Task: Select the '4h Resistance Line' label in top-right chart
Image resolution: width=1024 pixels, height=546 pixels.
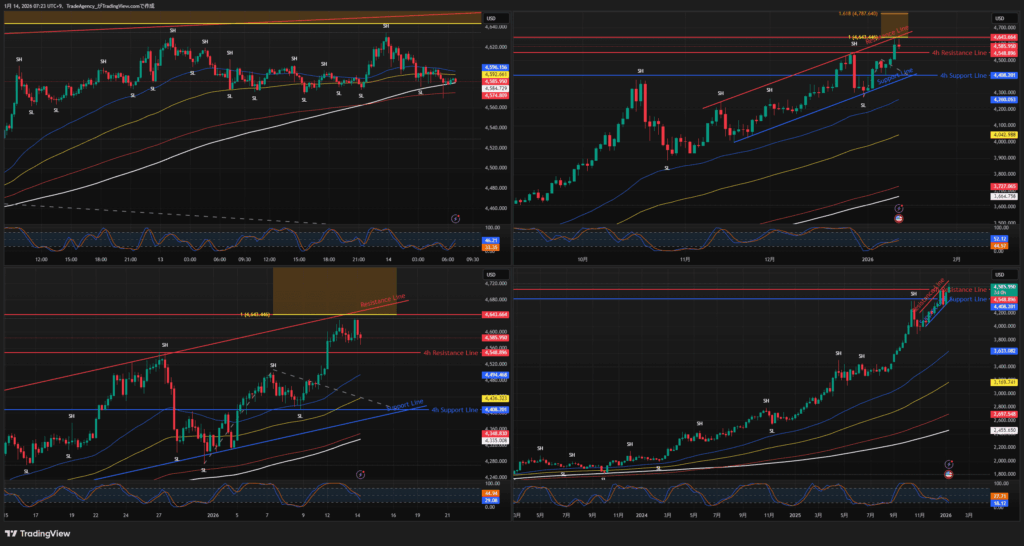Action: coord(958,52)
